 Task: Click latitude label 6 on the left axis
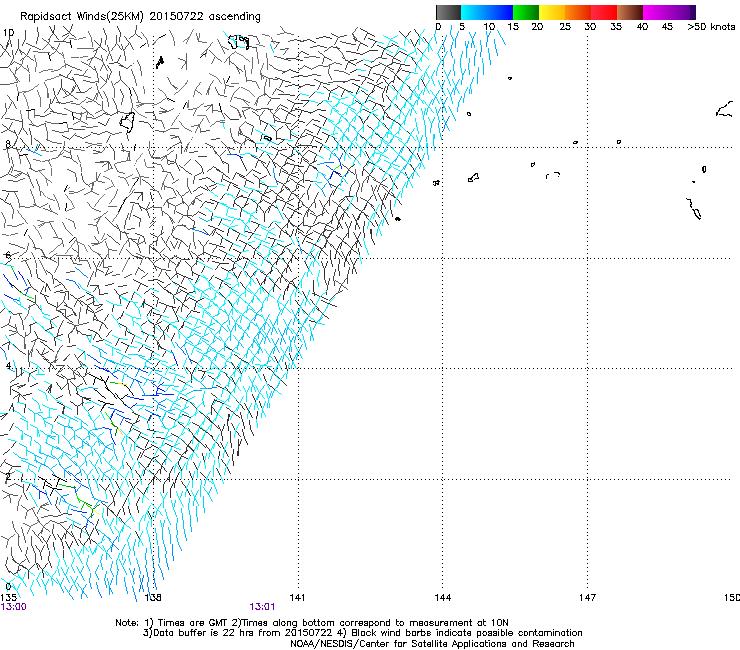(8, 255)
